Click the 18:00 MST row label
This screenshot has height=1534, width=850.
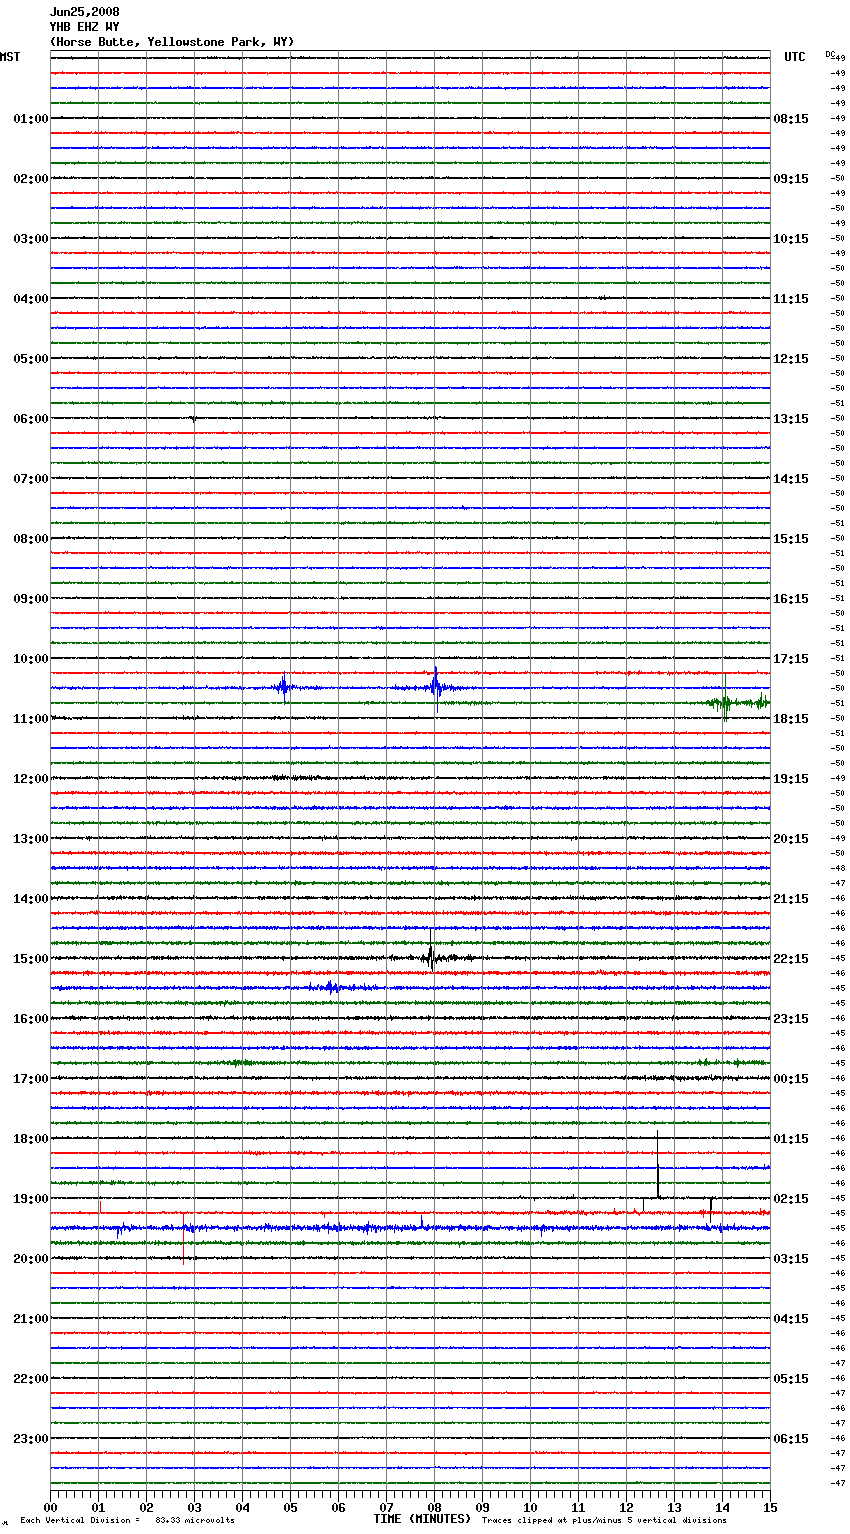31,1139
